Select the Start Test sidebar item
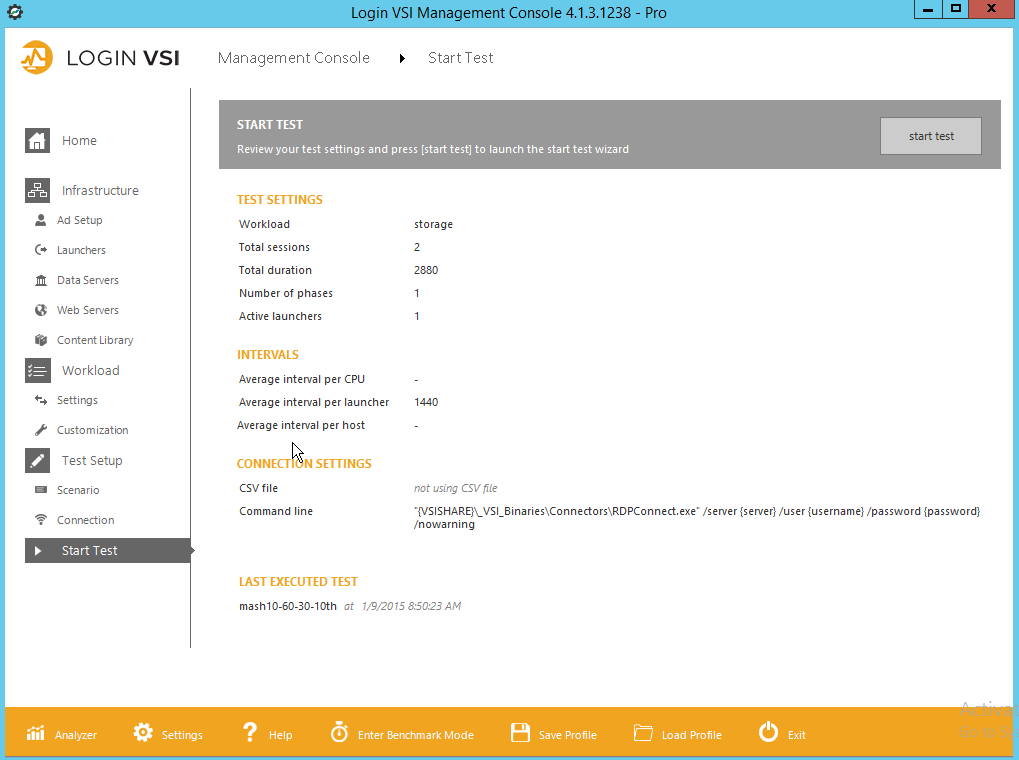The width and height of the screenshot is (1019, 760). click(x=108, y=551)
